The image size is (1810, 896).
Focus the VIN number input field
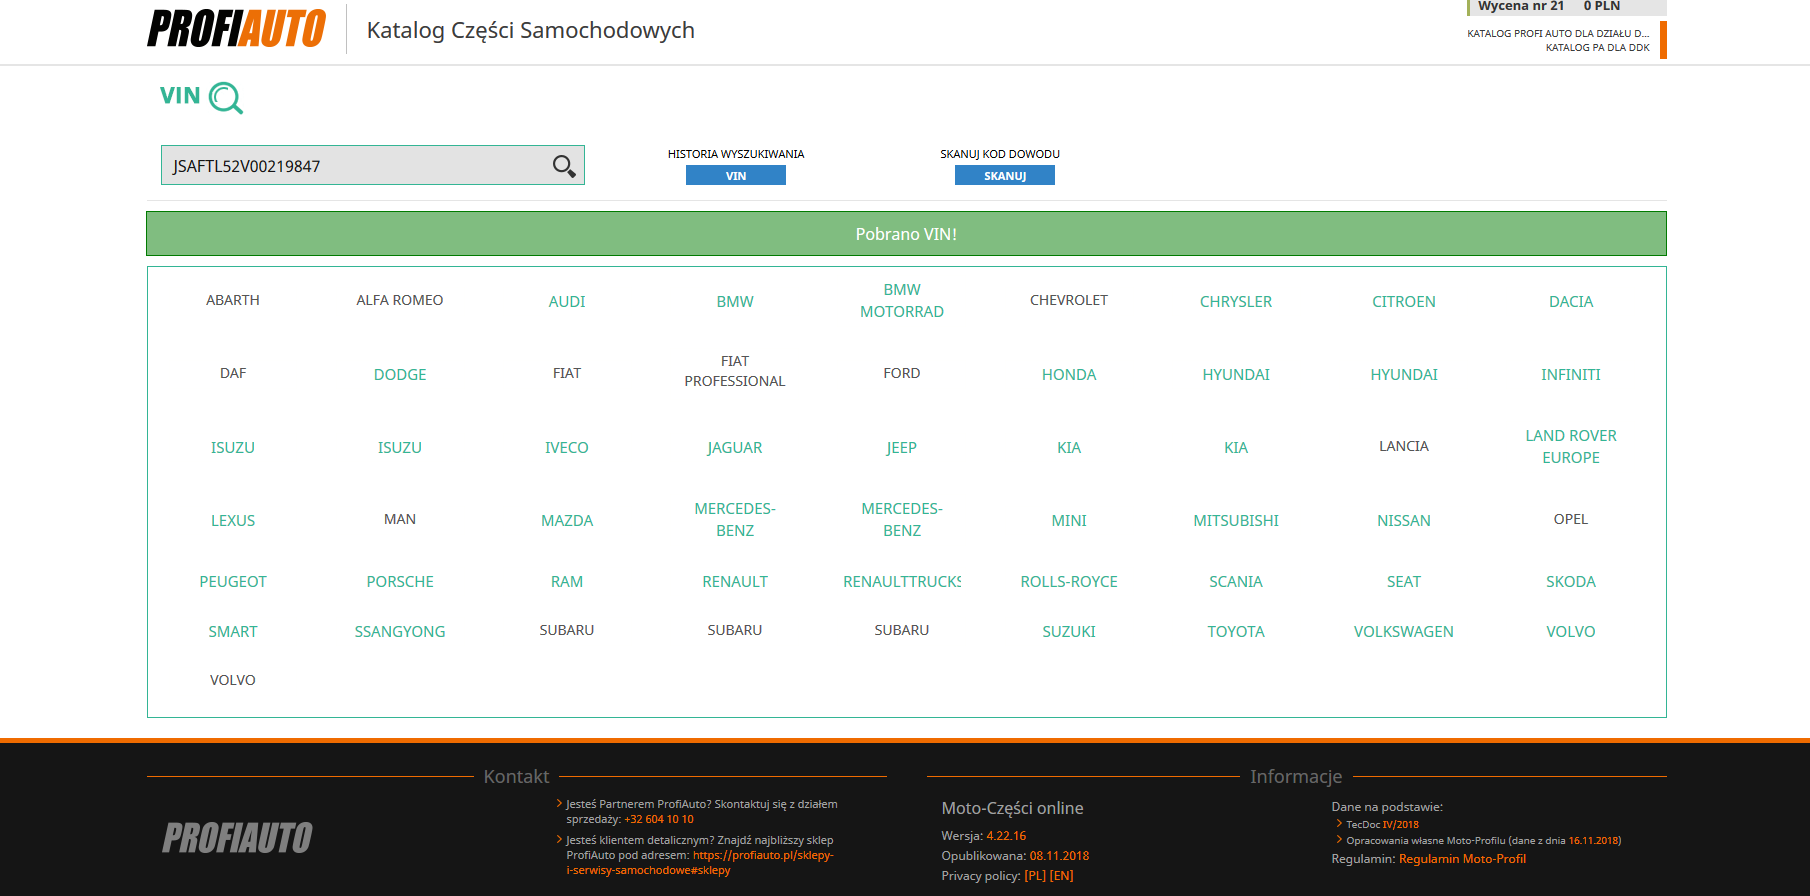(x=373, y=165)
